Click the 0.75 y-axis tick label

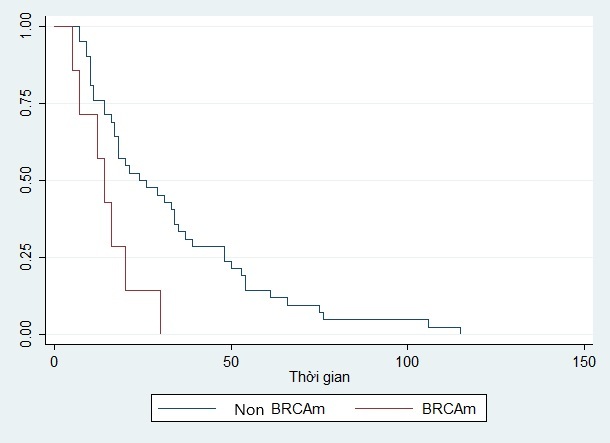27,103
